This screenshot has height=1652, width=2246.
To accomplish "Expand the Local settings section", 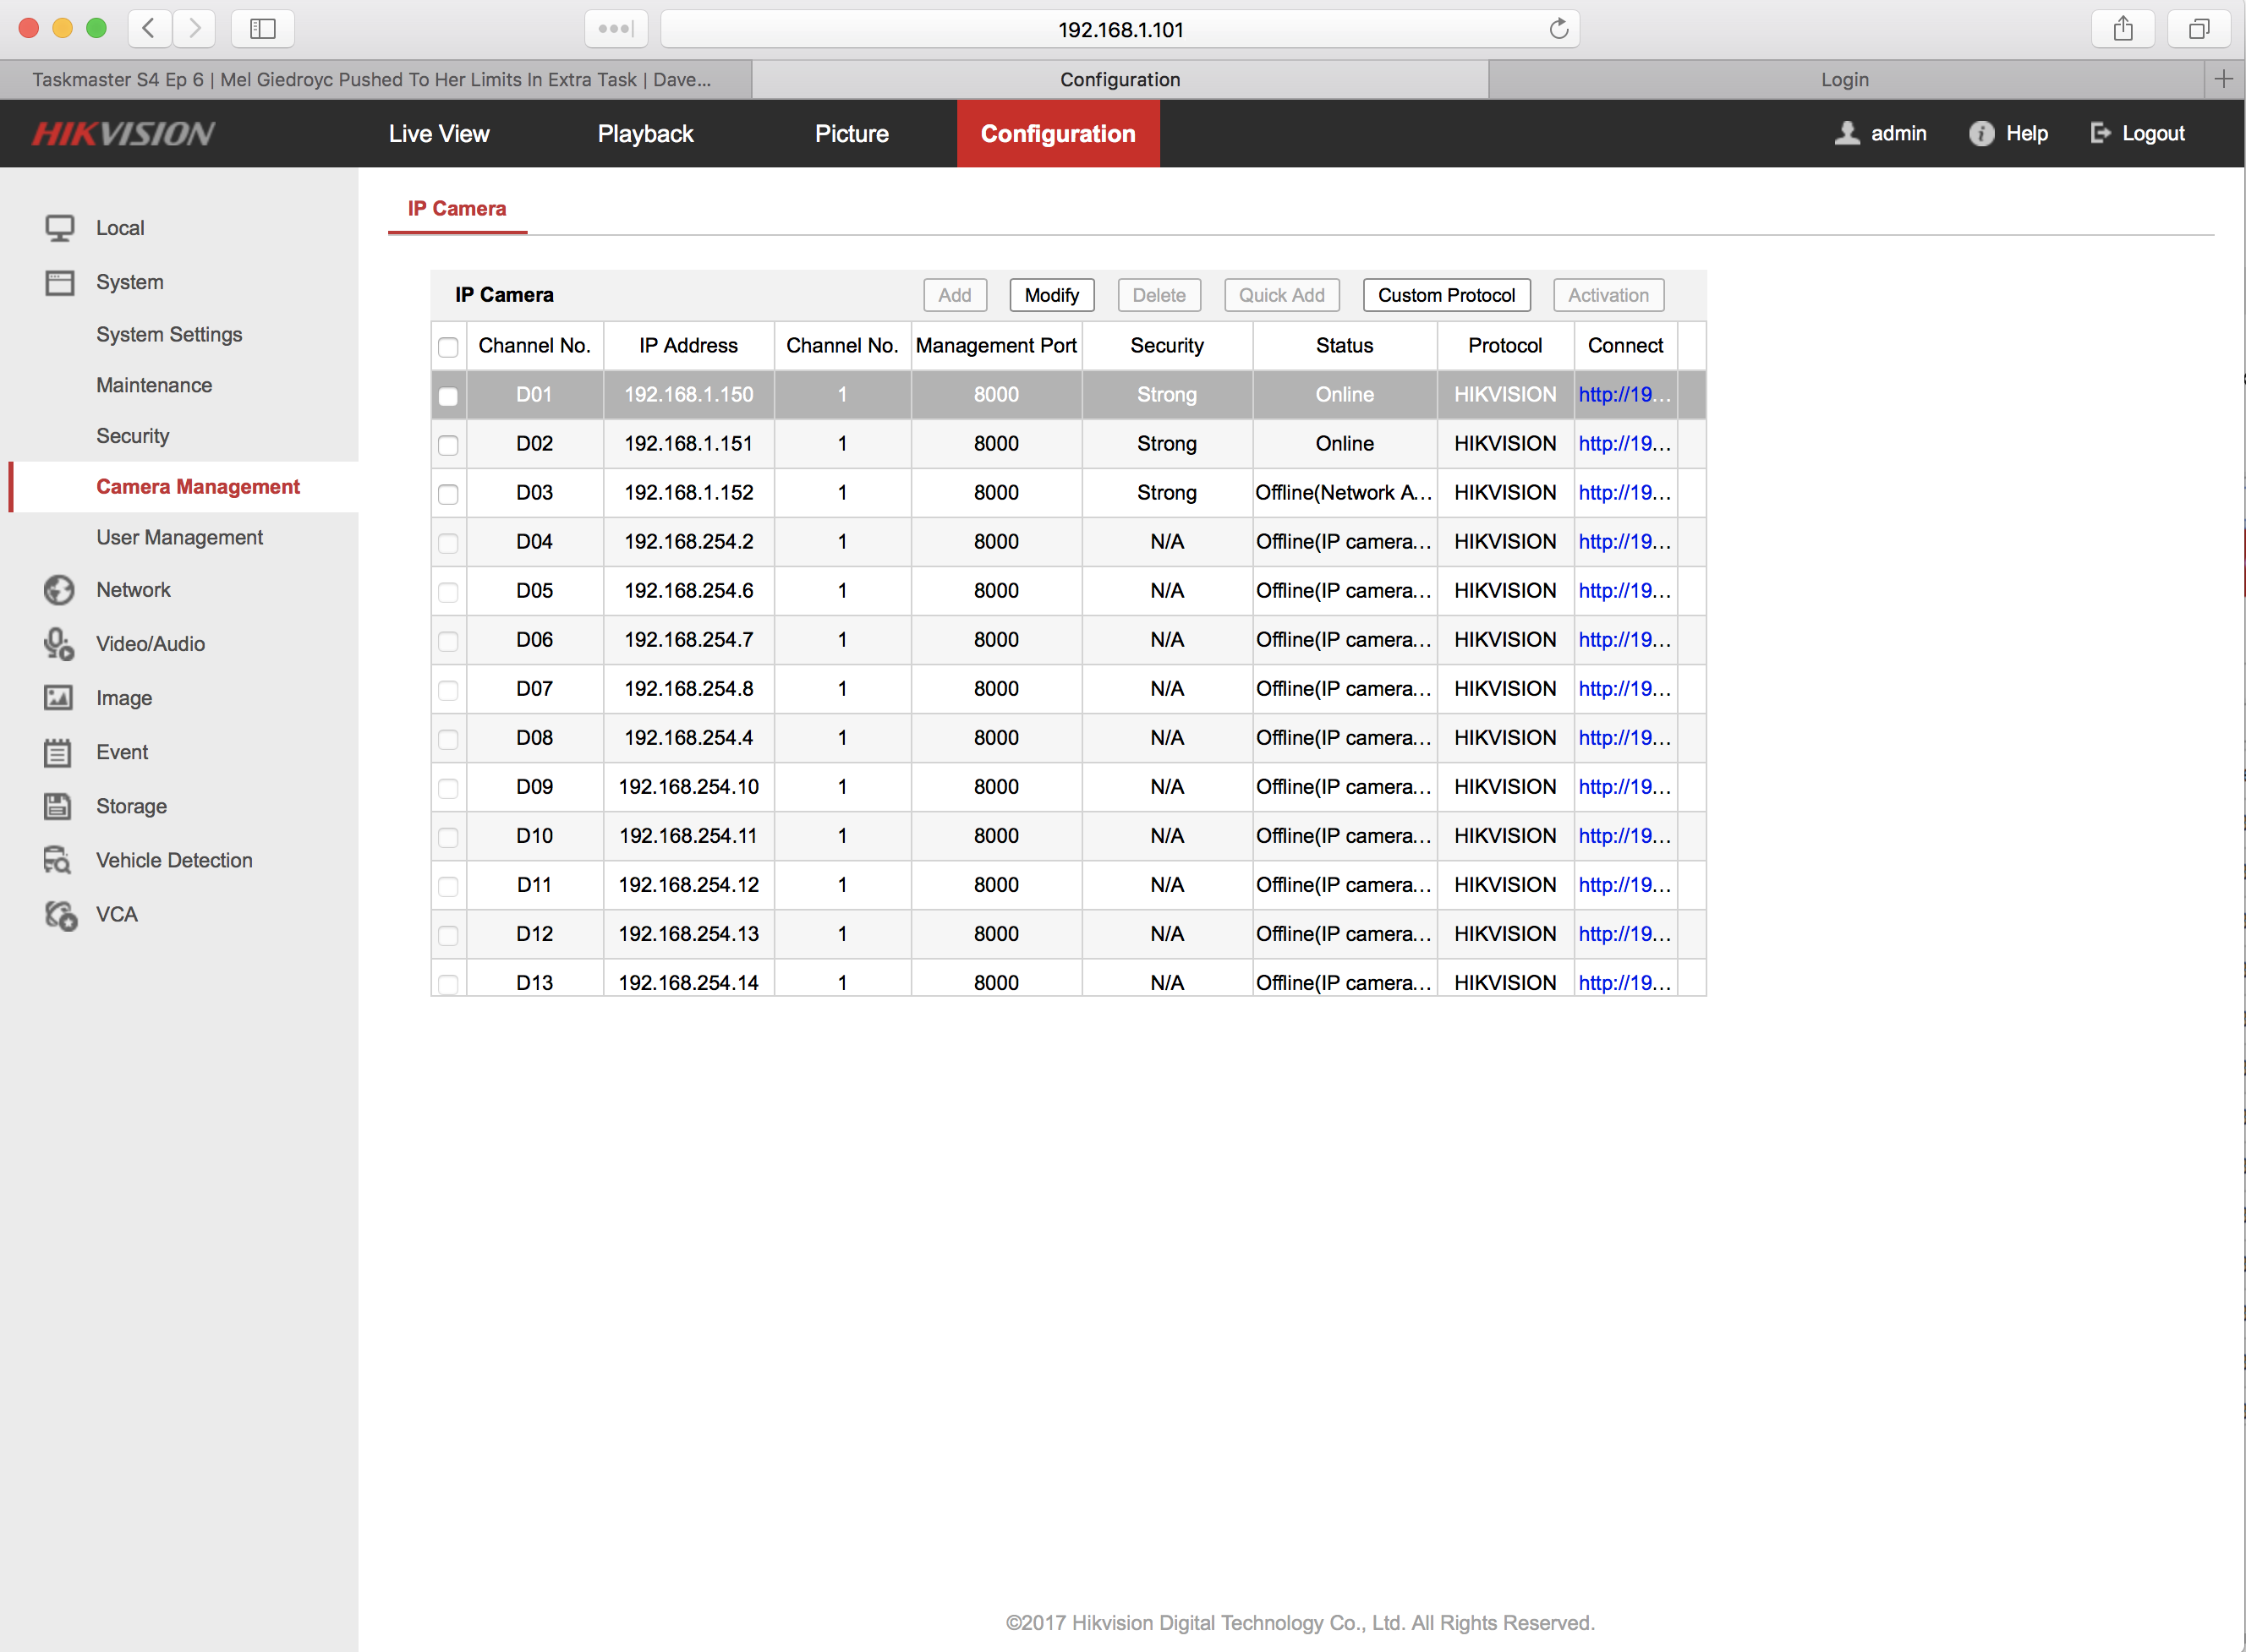I will pos(122,227).
